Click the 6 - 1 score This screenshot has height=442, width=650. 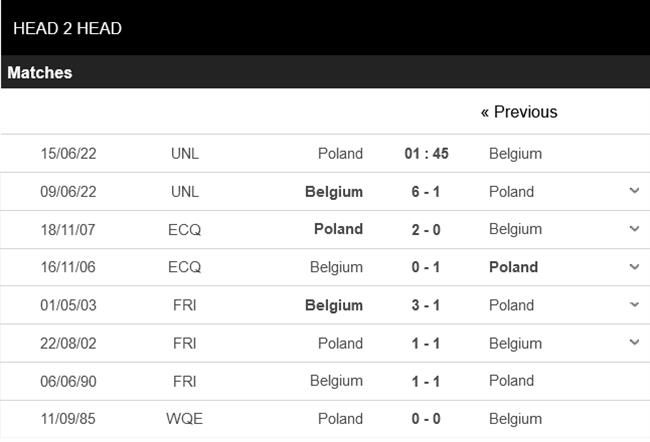tap(425, 192)
